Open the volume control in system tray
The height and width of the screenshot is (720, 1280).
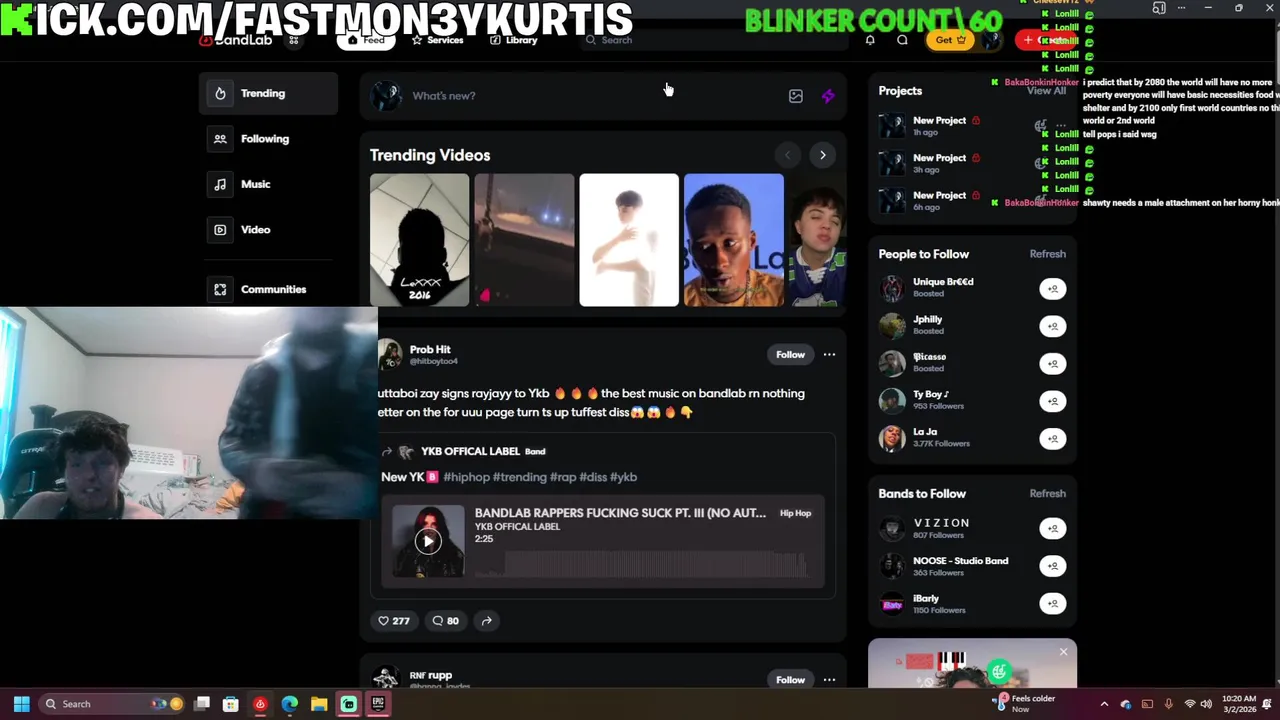1206,704
